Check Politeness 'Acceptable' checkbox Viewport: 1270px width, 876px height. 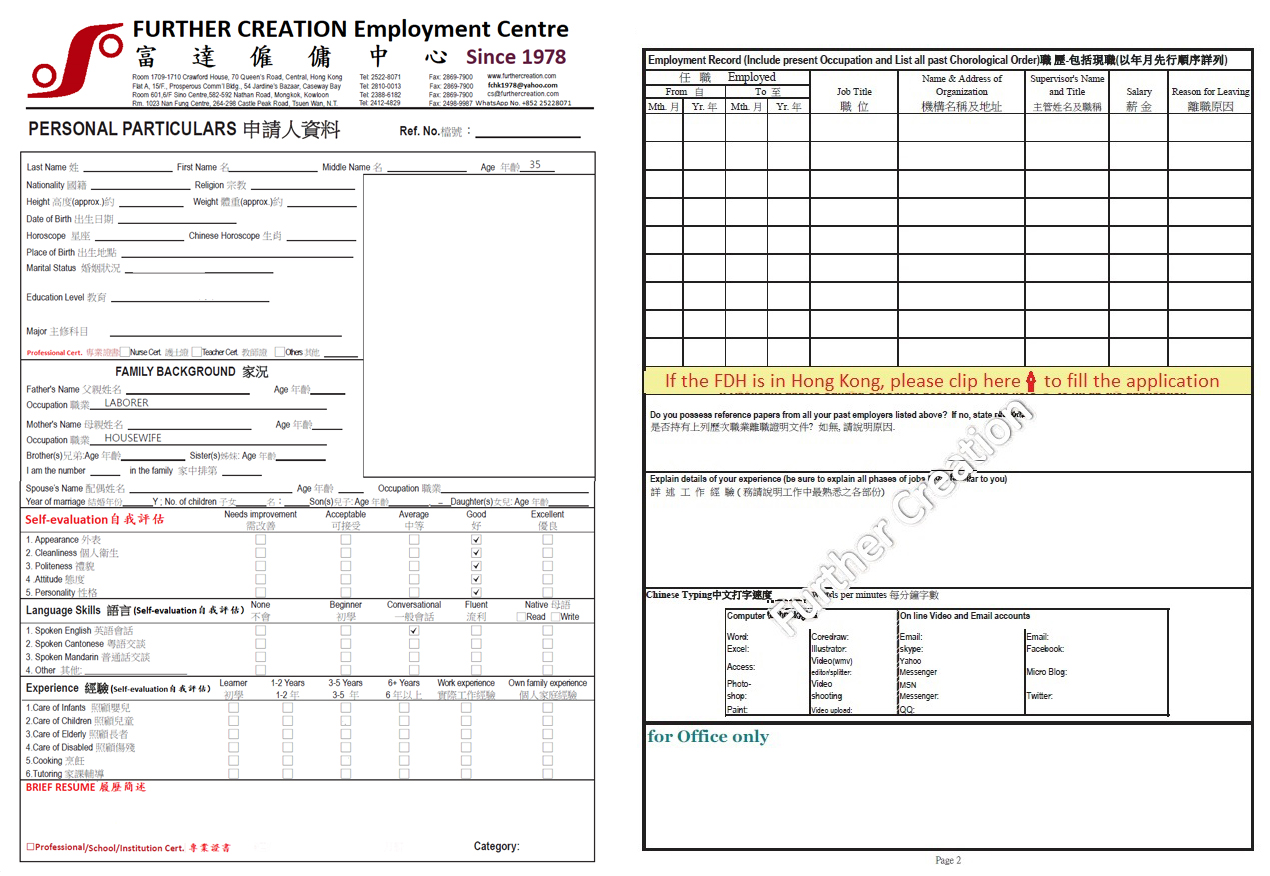pyautogui.click(x=346, y=565)
